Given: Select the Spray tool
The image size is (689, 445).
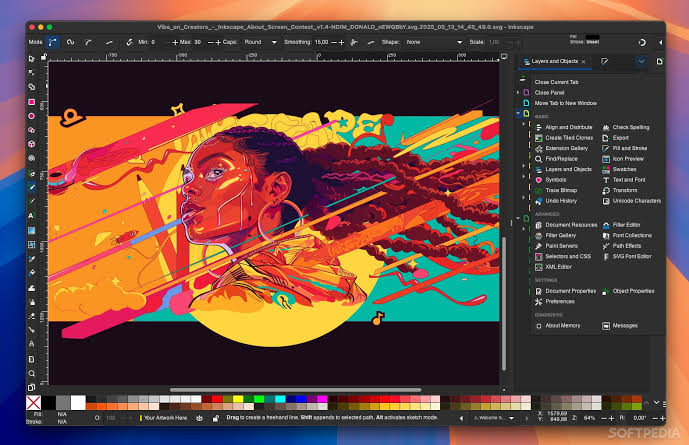Looking at the screenshot, I should (x=31, y=302).
